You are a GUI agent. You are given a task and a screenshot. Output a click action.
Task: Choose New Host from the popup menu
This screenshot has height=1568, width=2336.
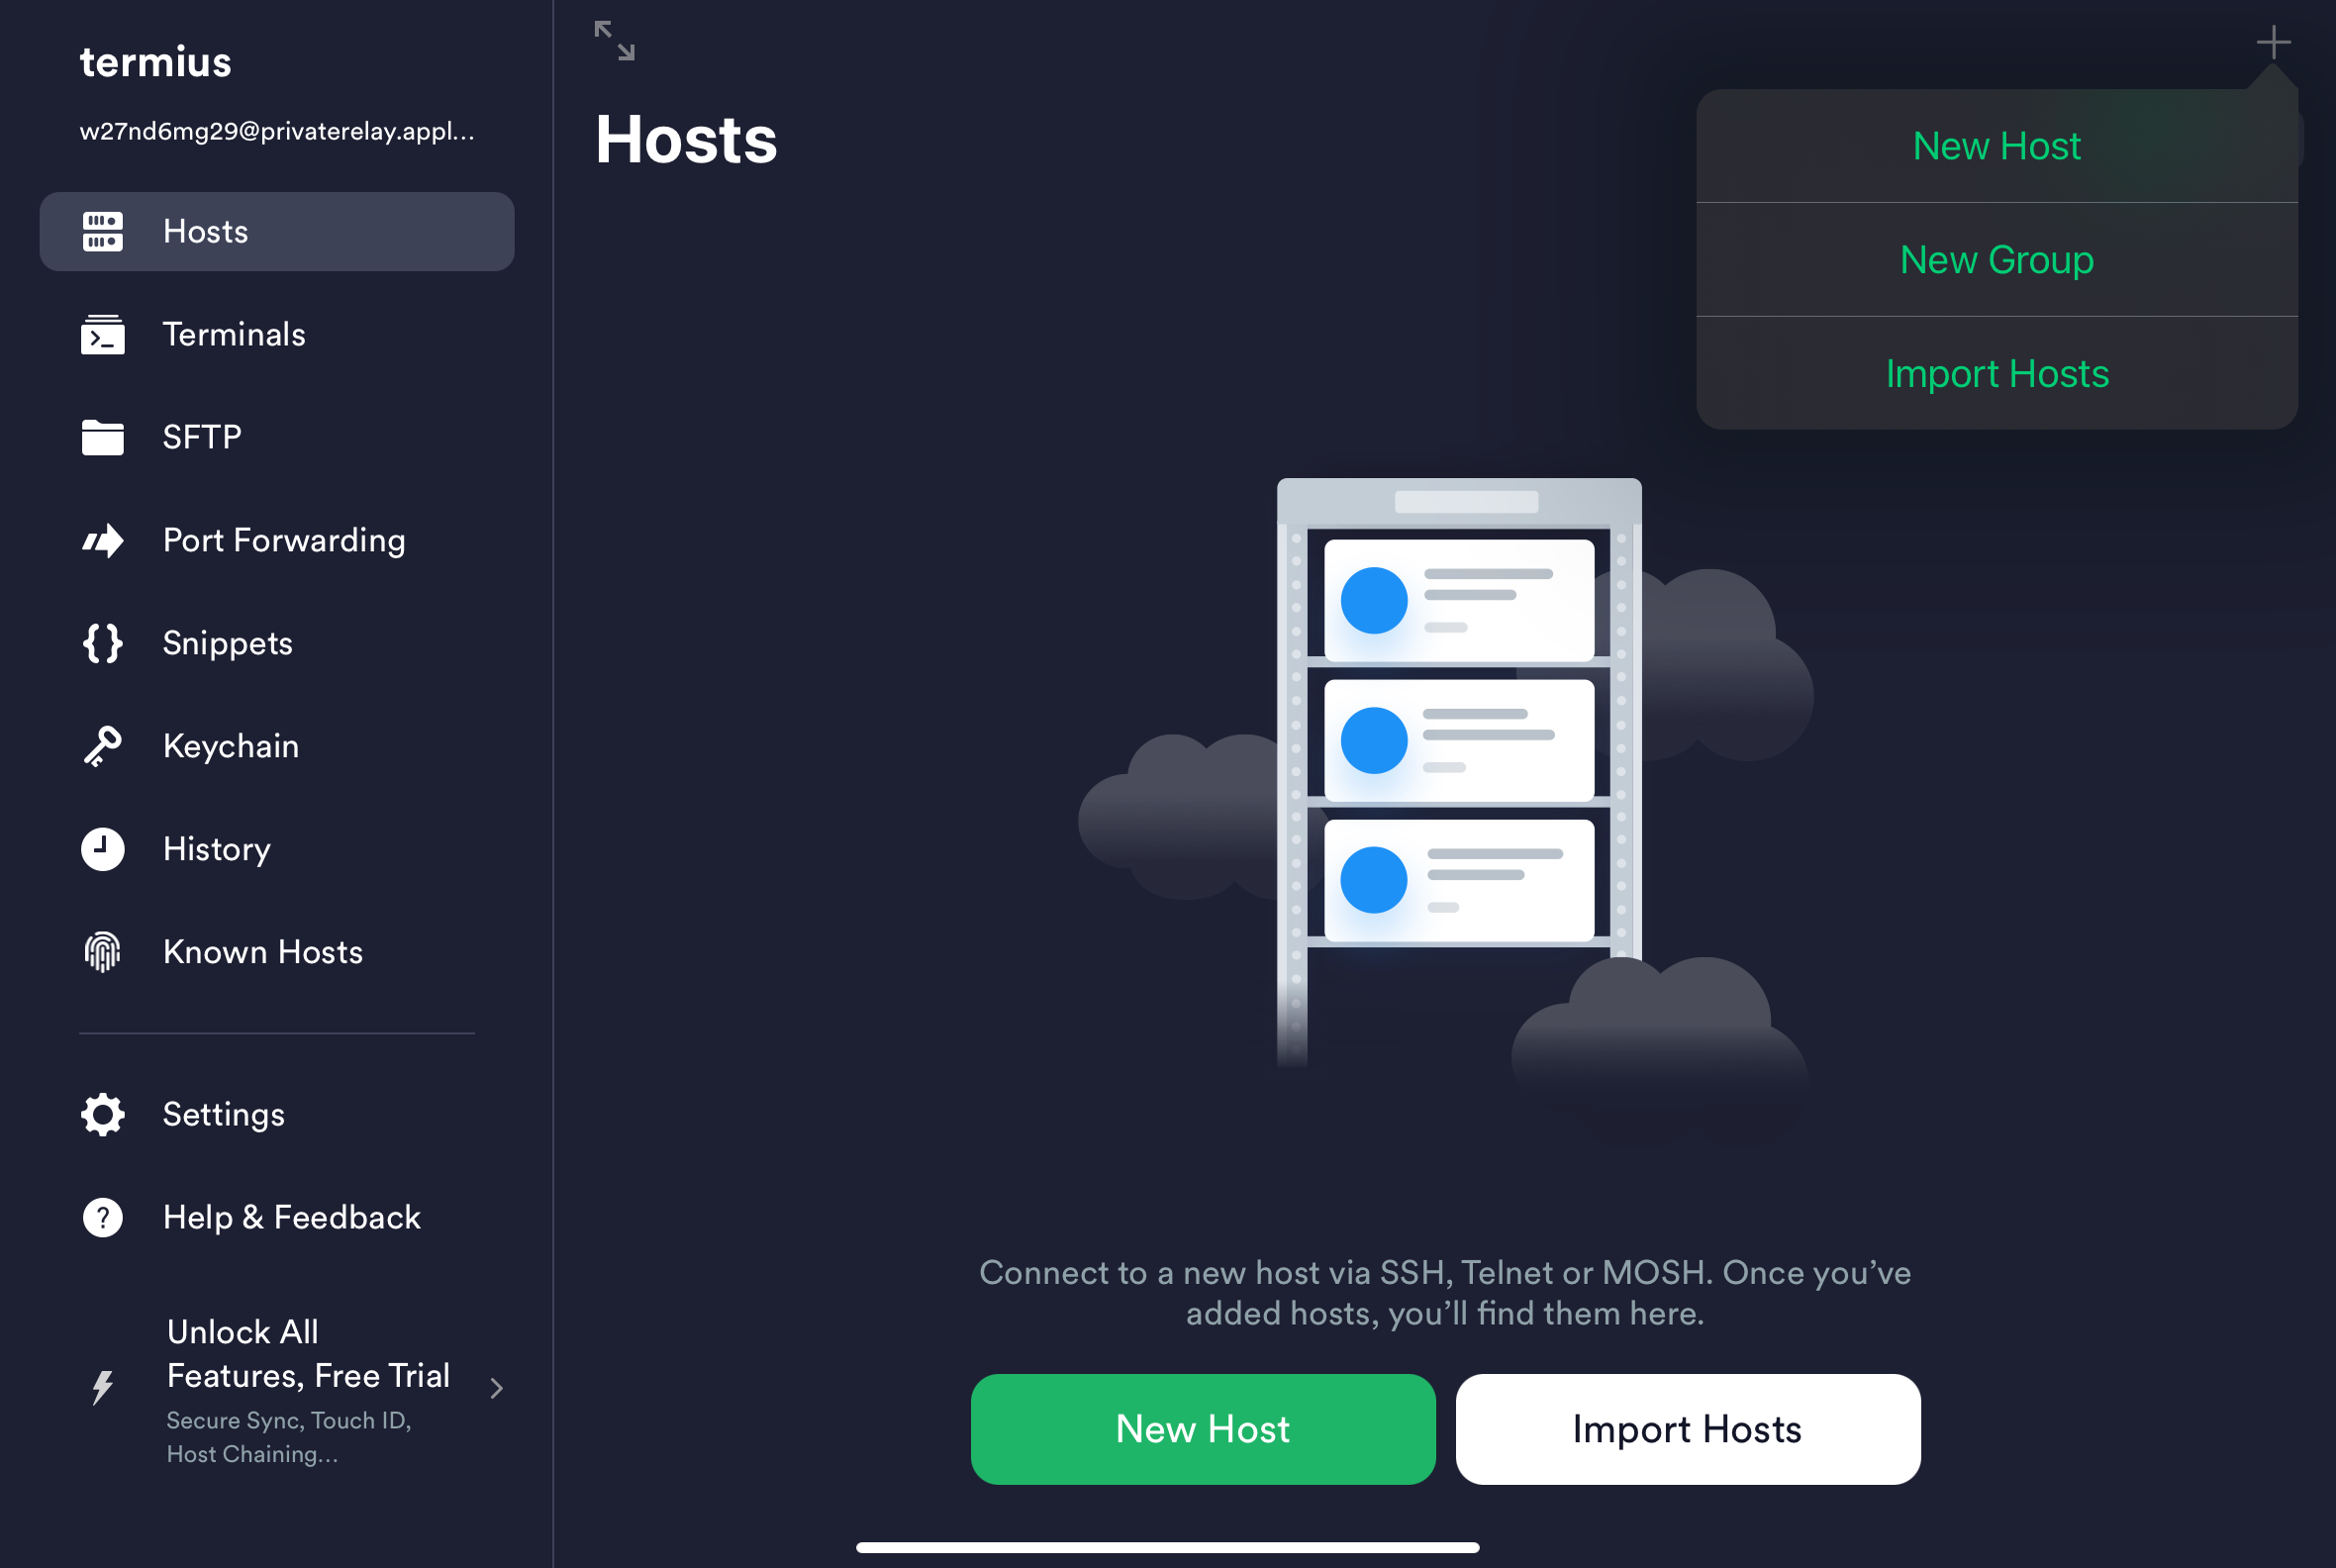(x=1996, y=146)
